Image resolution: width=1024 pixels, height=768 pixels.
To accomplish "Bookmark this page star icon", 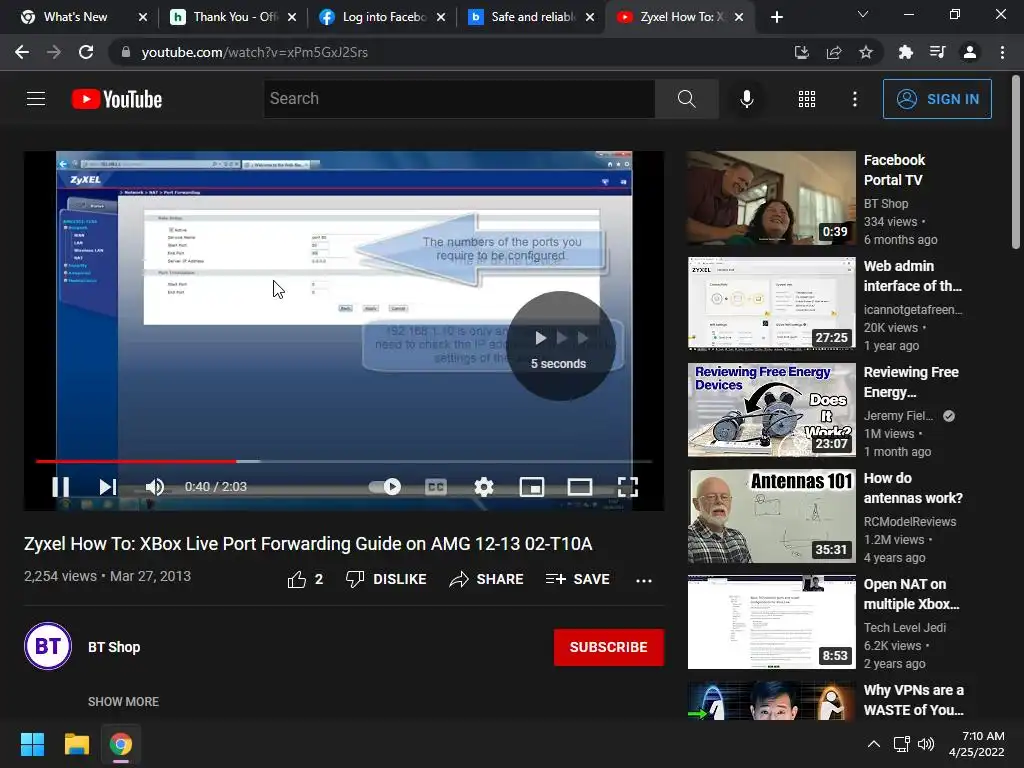I will click(865, 52).
